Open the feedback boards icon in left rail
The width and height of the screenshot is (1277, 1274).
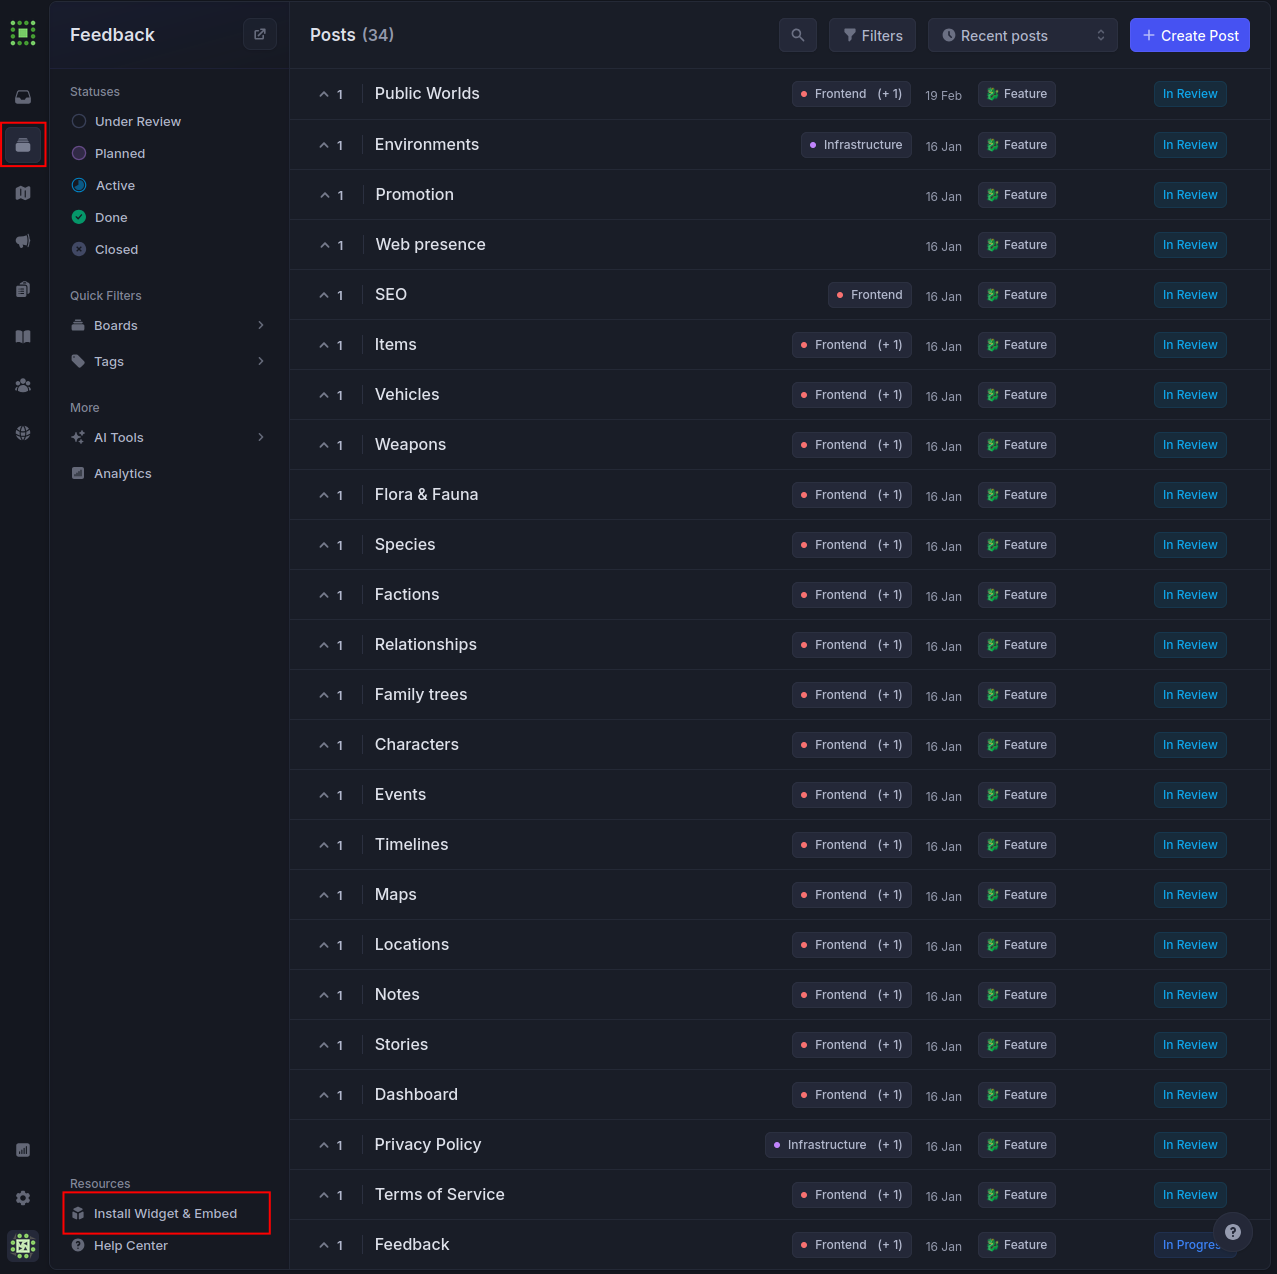tap(23, 145)
